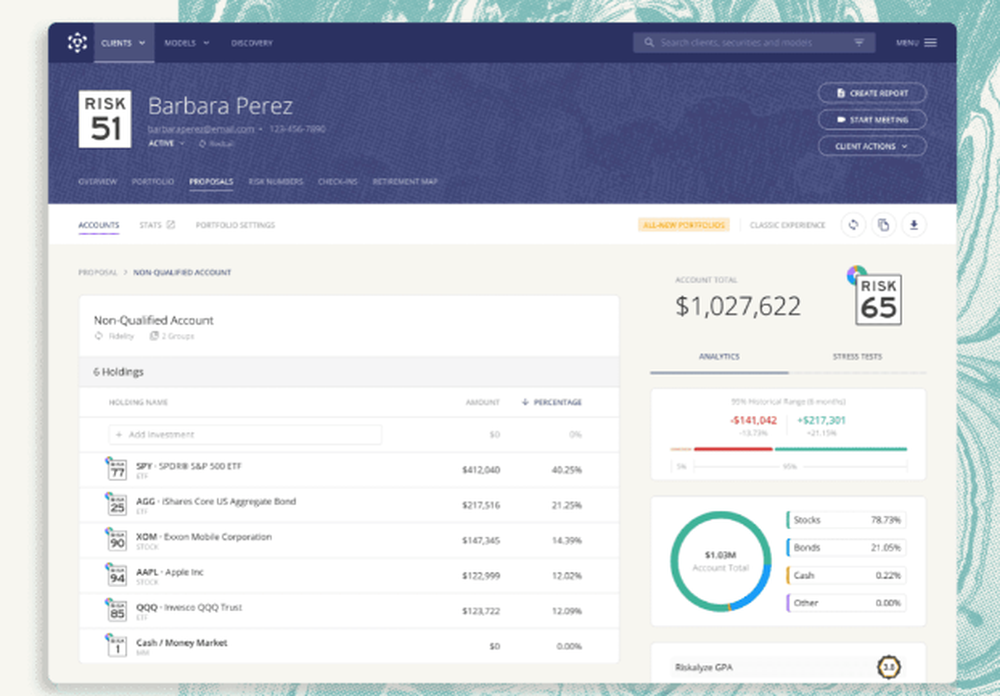Click the Create Report button

(x=872, y=93)
